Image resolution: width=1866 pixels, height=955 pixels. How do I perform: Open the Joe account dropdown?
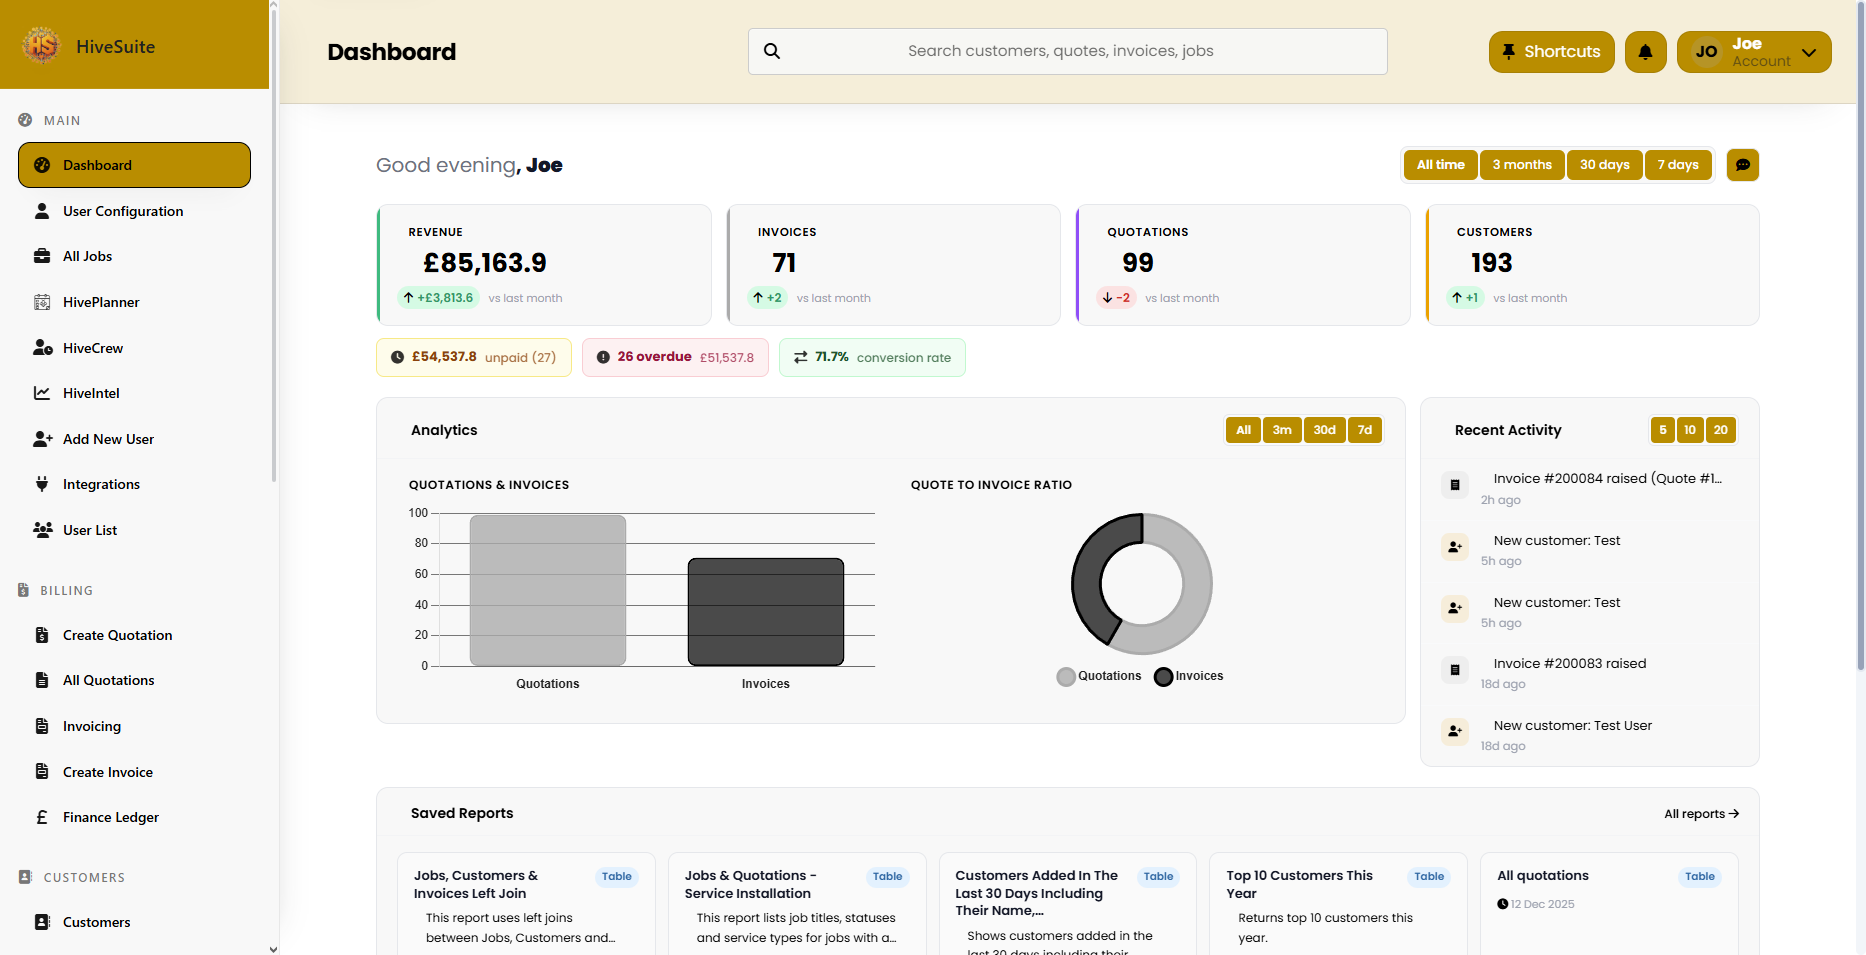click(1754, 51)
